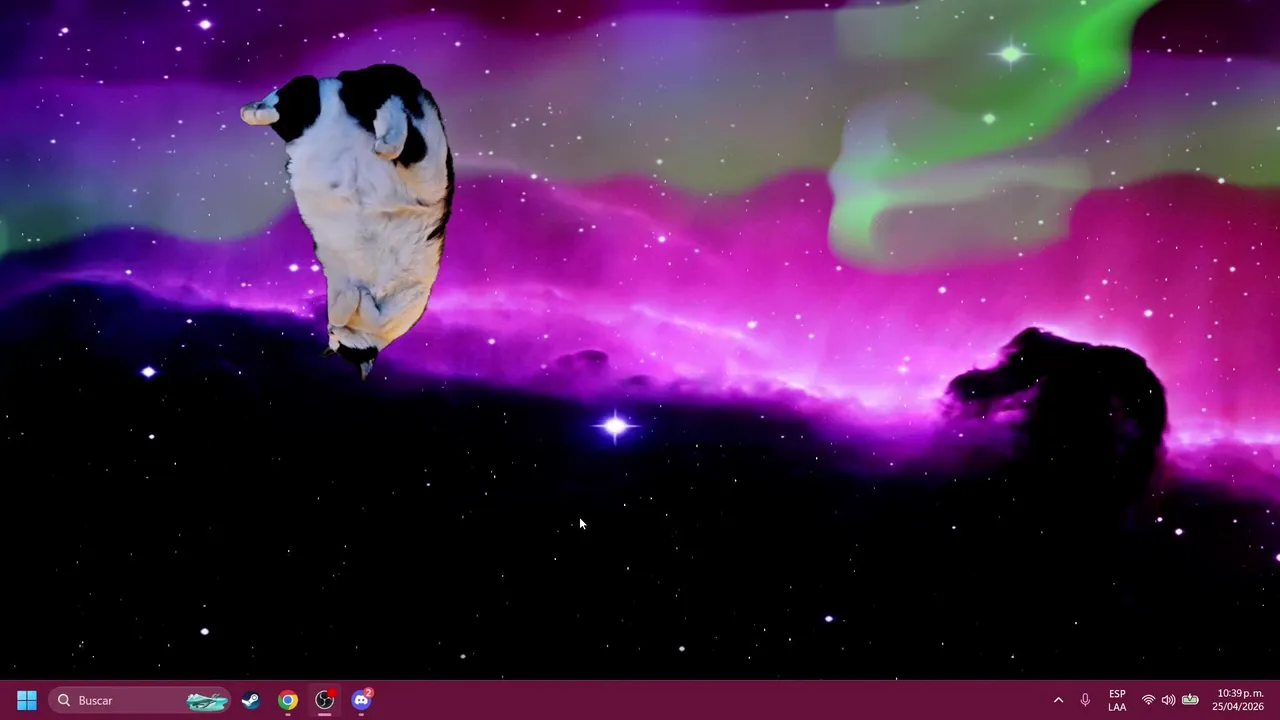This screenshot has width=1280, height=720.
Task: Open Discord from the taskbar
Action: [362, 700]
